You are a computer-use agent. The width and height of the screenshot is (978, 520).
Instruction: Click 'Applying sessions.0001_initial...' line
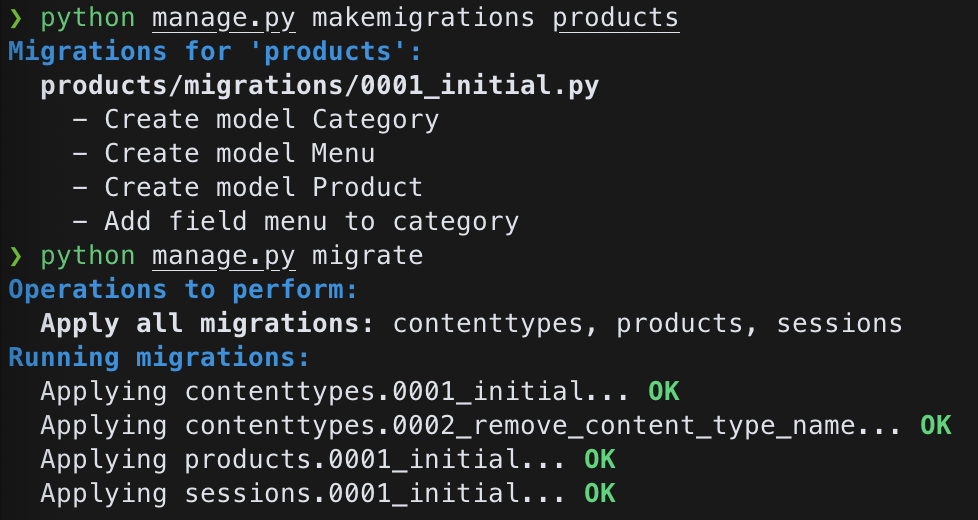[304, 493]
